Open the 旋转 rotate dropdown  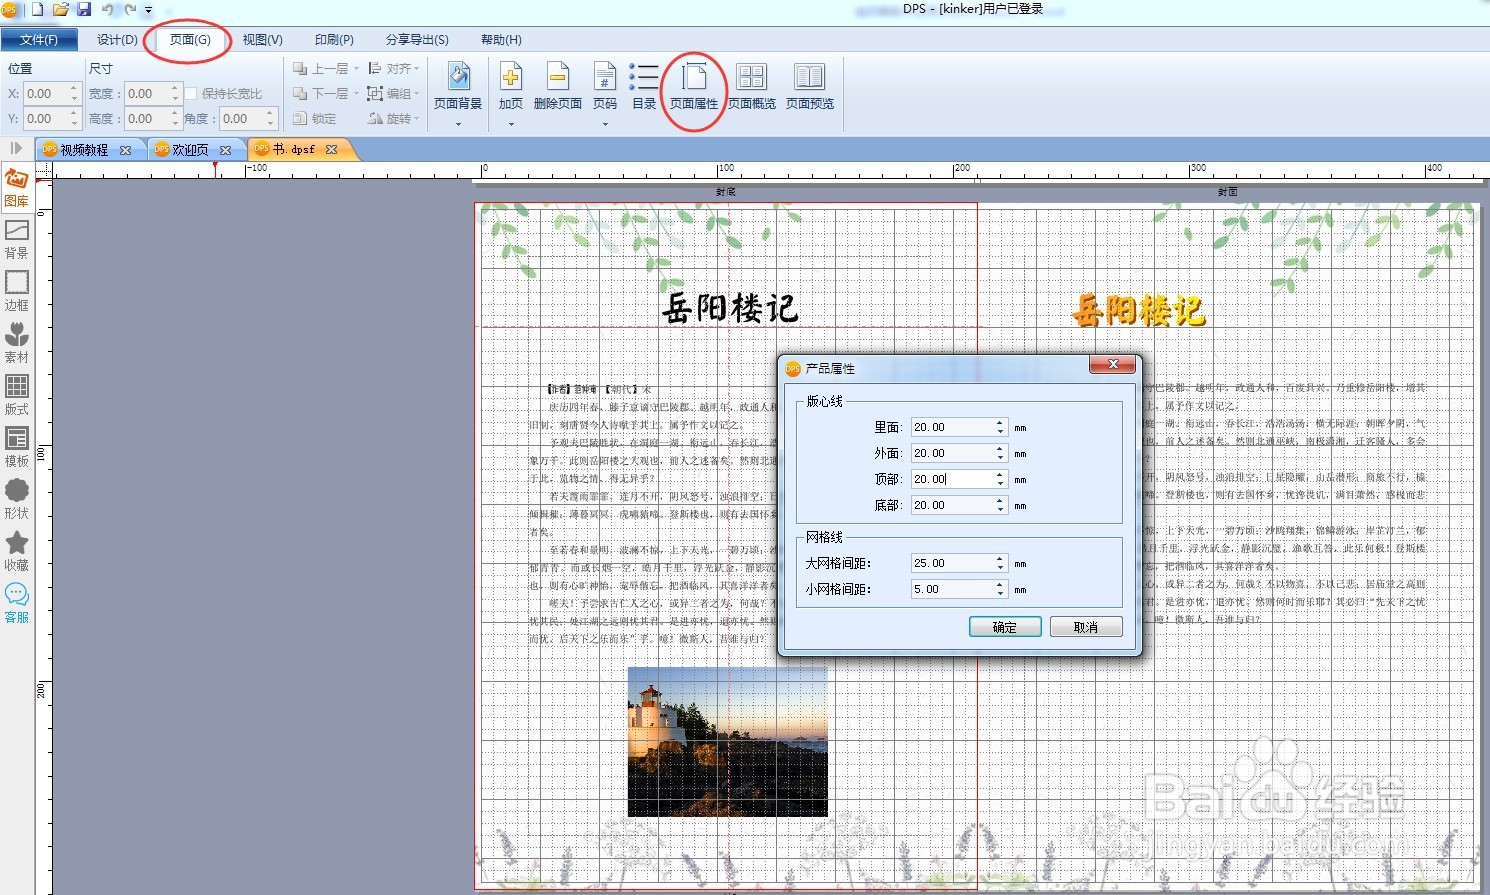[x=393, y=118]
